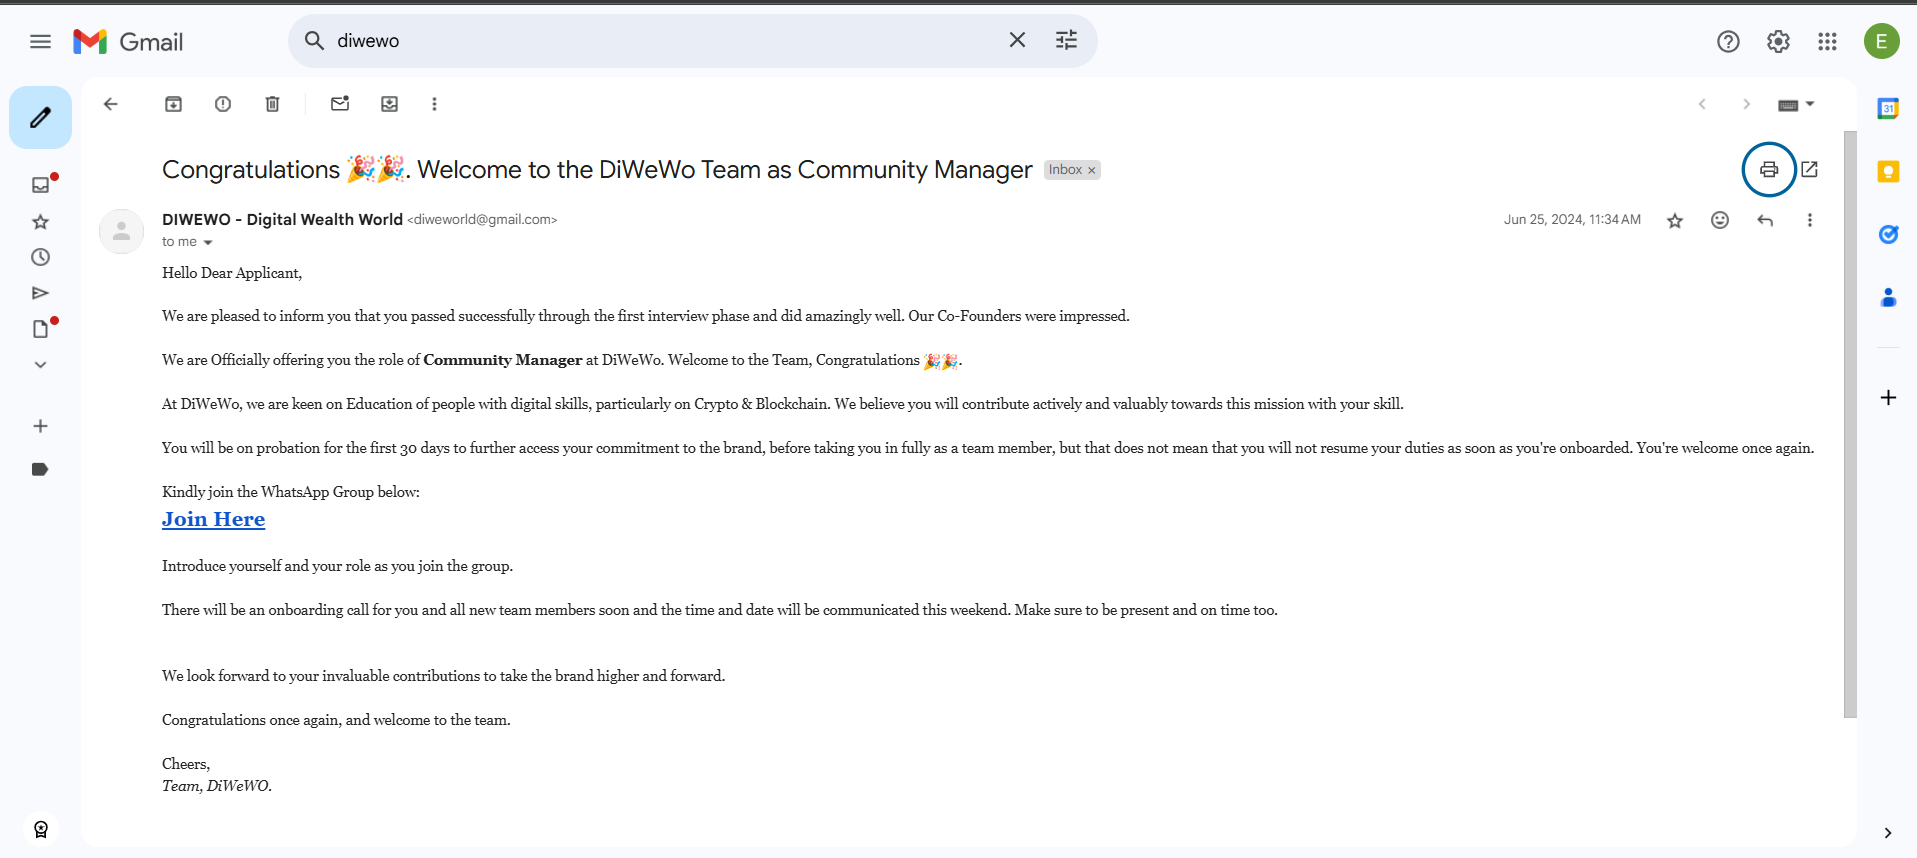Click the sender name DIWEWO - Digital Wealth World
Image resolution: width=1917 pixels, height=858 pixels.
(282, 219)
